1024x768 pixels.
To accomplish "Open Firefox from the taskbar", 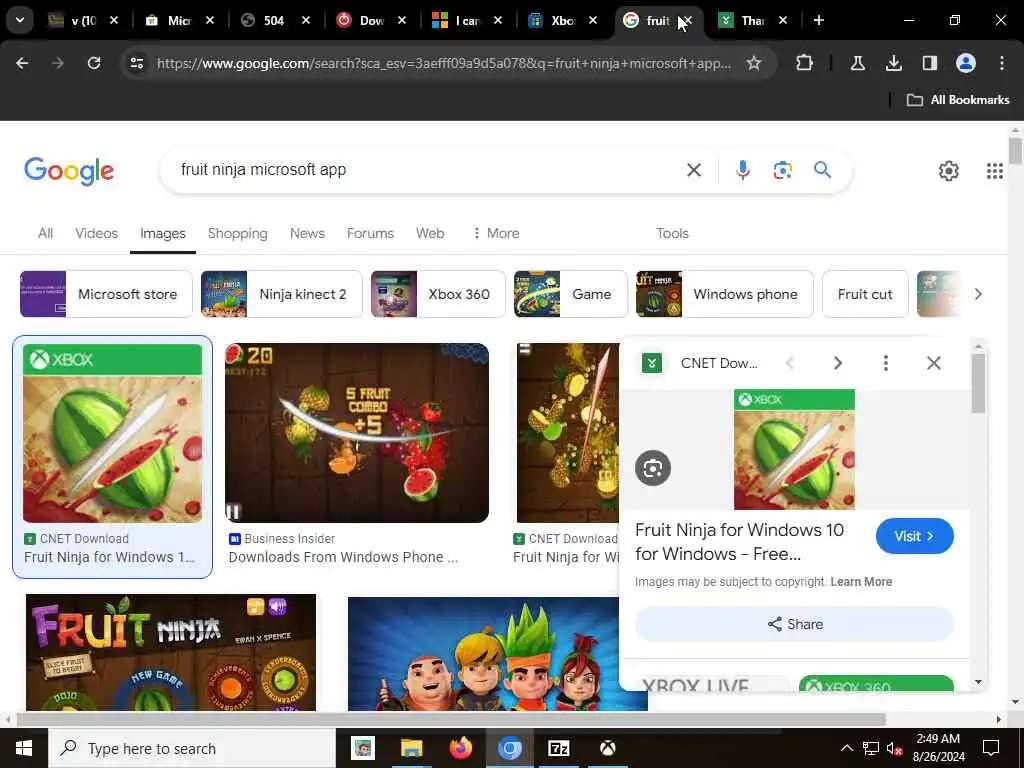I will [460, 748].
